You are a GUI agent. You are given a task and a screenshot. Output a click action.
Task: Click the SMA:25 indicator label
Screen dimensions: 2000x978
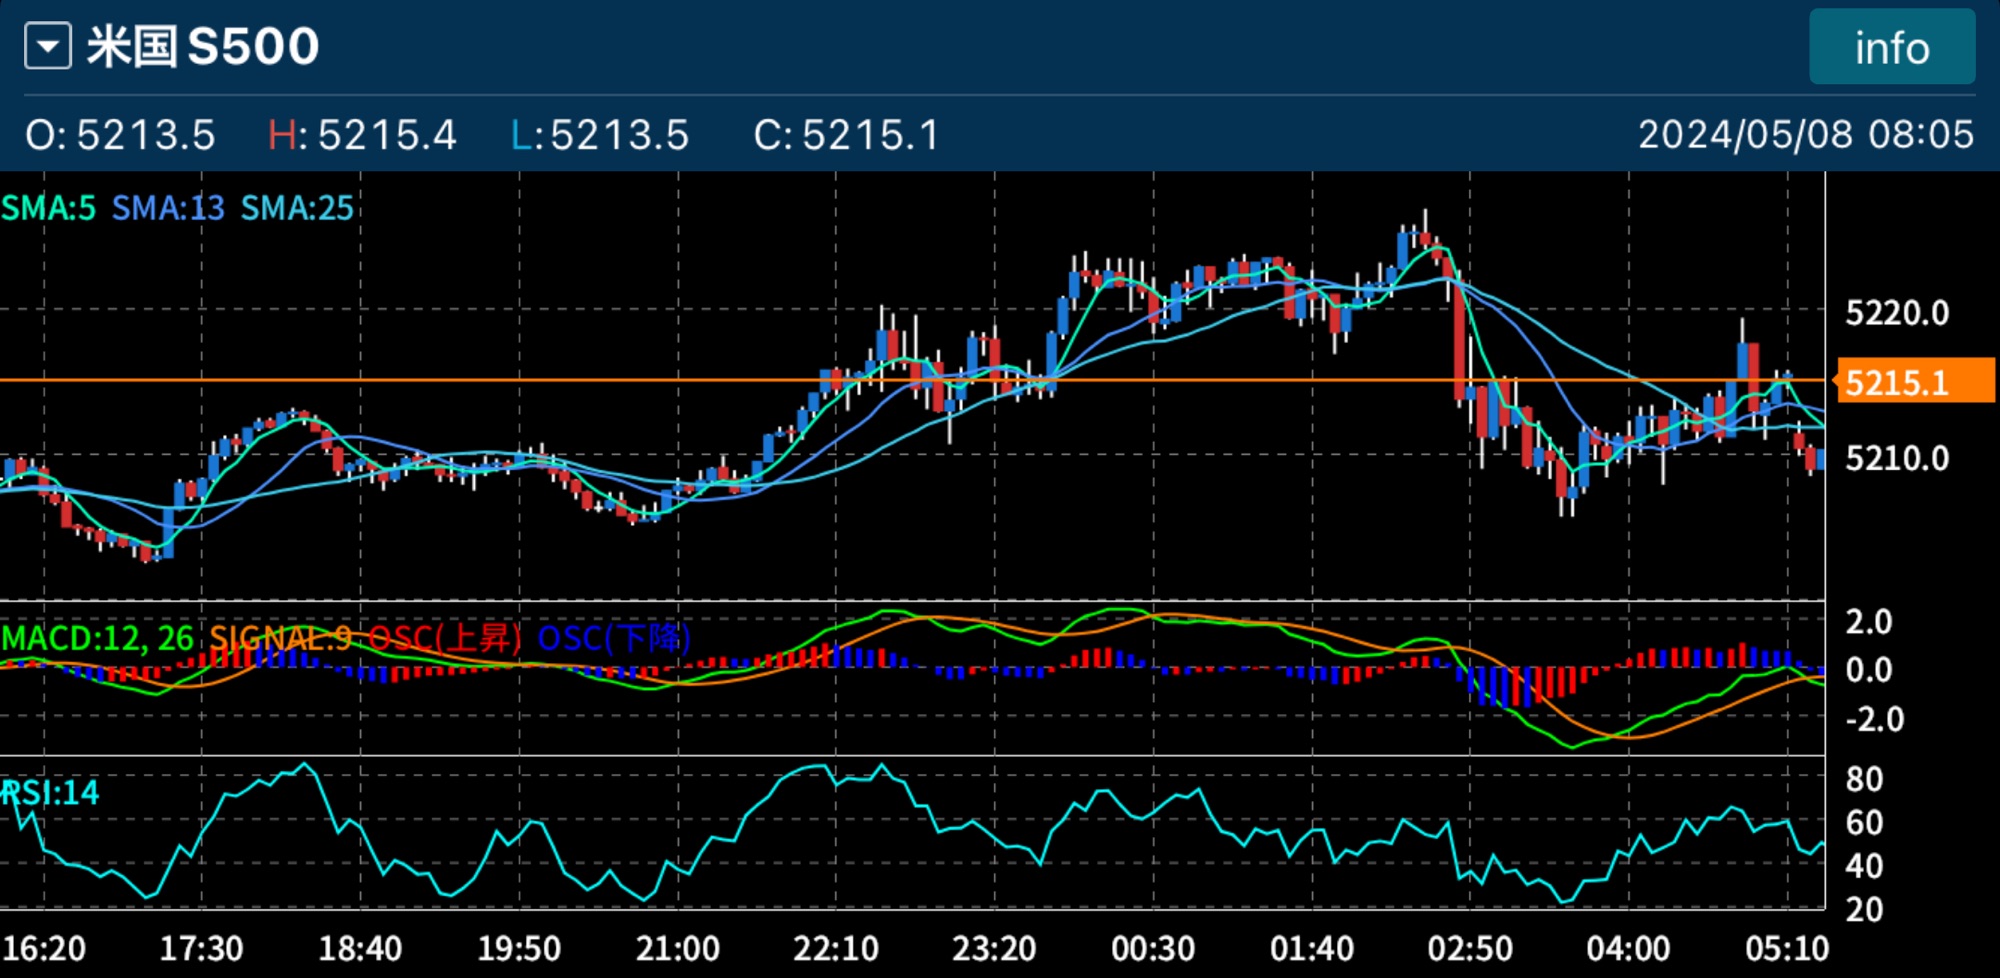(x=297, y=208)
